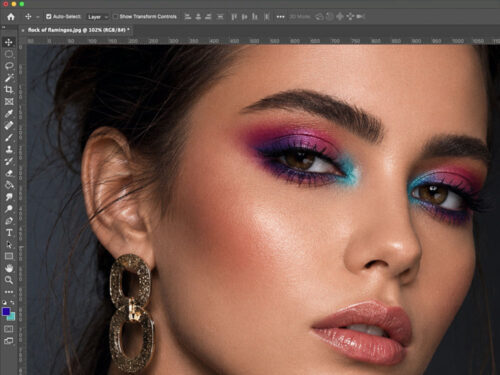
Task: Align right edges in options bar
Action: [x=208, y=16]
